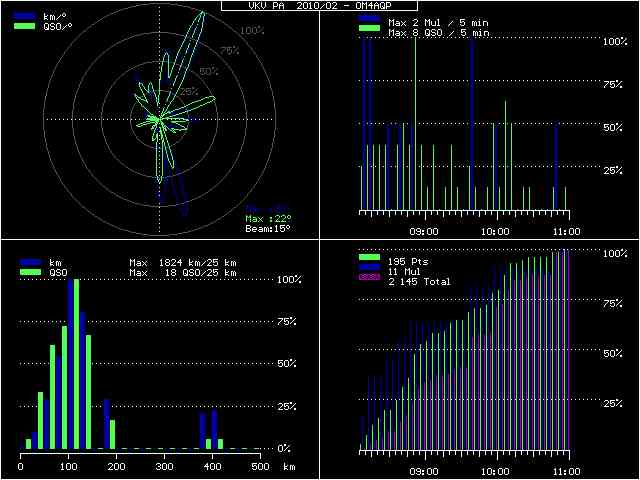The width and height of the screenshot is (640, 480).
Task: Click the QSO/° legend label
Action: click(58, 27)
